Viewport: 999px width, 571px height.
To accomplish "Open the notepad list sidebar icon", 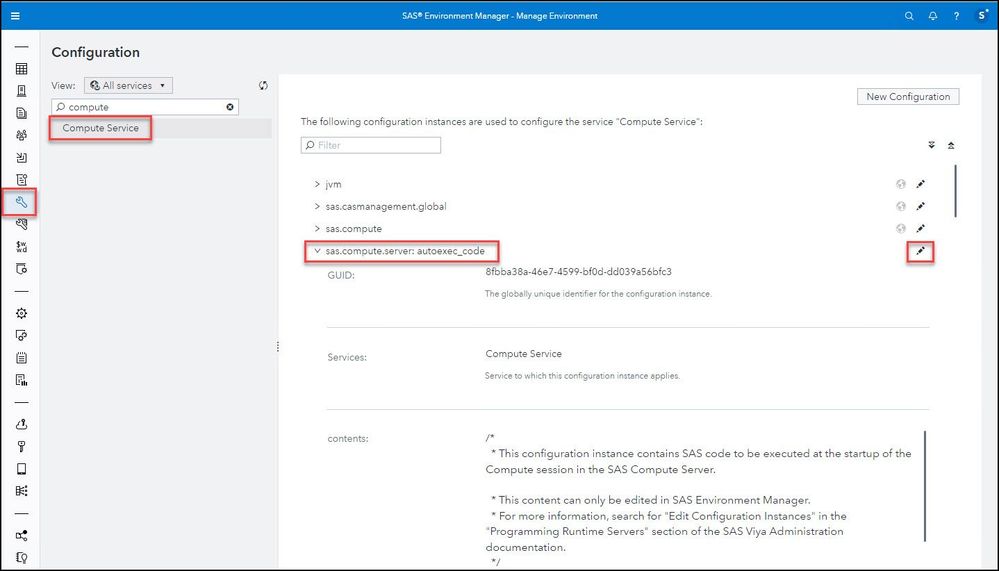I will tap(21, 358).
